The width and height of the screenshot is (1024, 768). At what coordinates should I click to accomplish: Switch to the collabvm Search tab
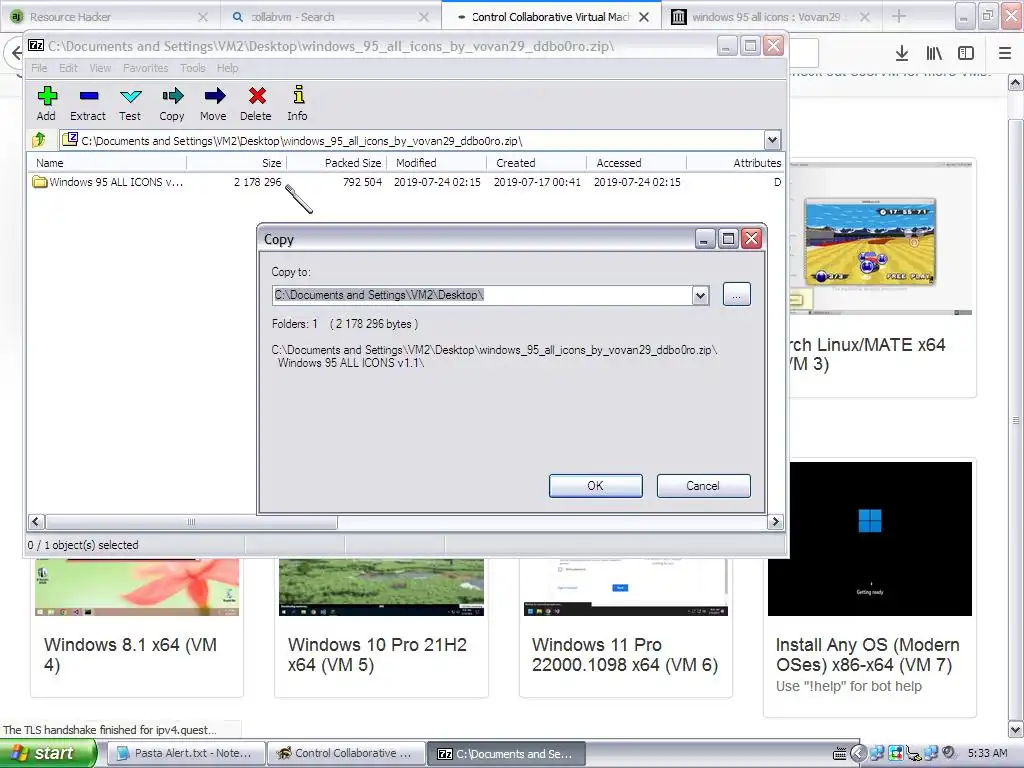click(x=331, y=17)
